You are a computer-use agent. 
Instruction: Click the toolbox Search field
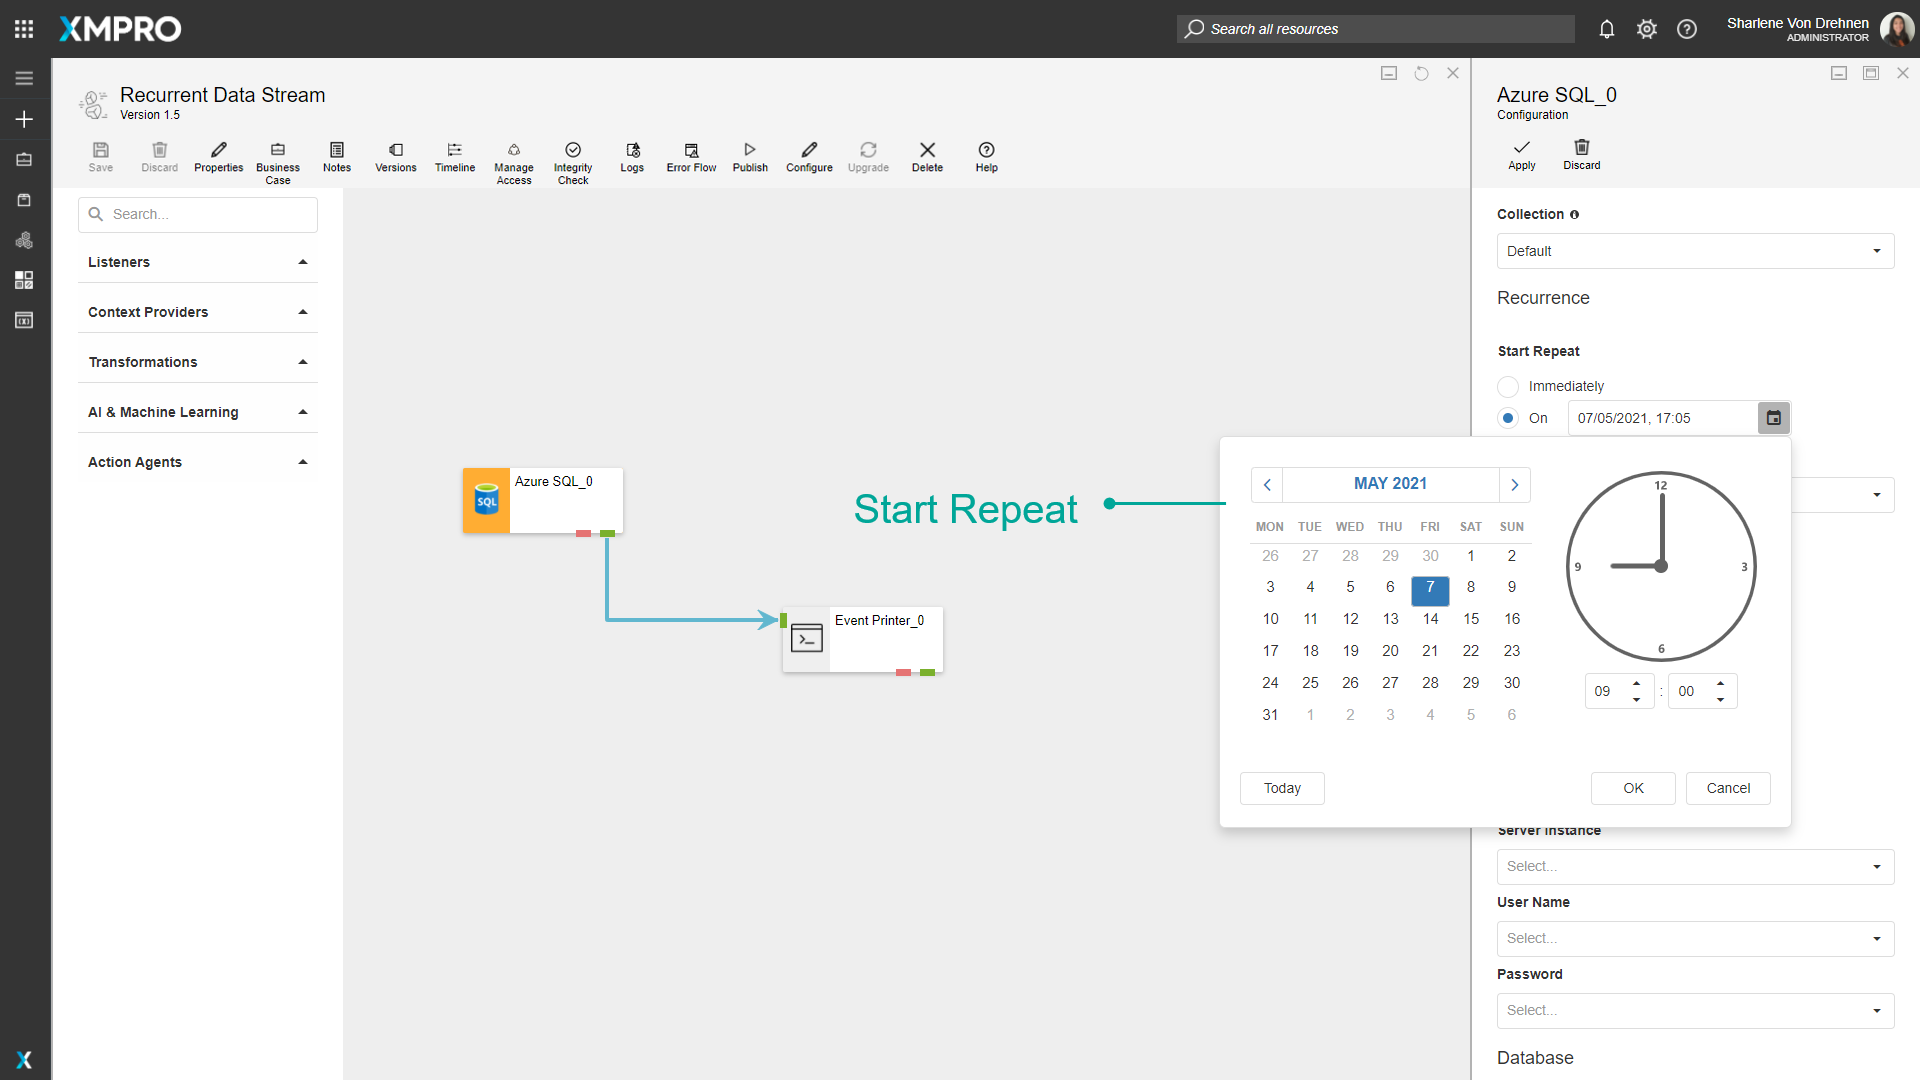coord(198,214)
